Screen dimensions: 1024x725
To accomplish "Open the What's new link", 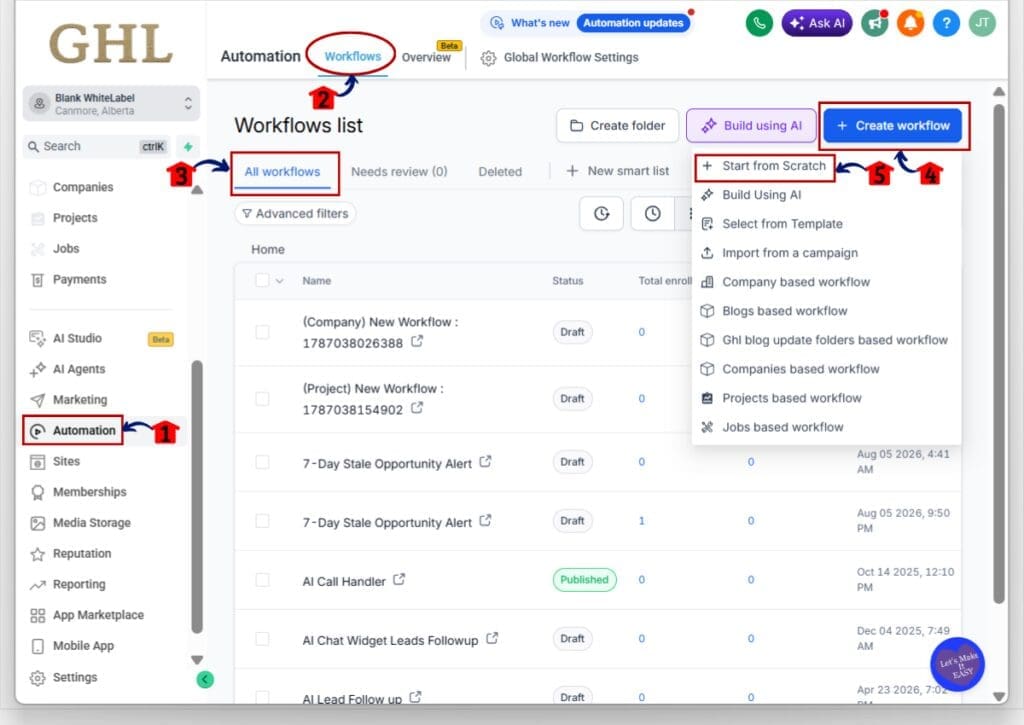I will click(530, 23).
